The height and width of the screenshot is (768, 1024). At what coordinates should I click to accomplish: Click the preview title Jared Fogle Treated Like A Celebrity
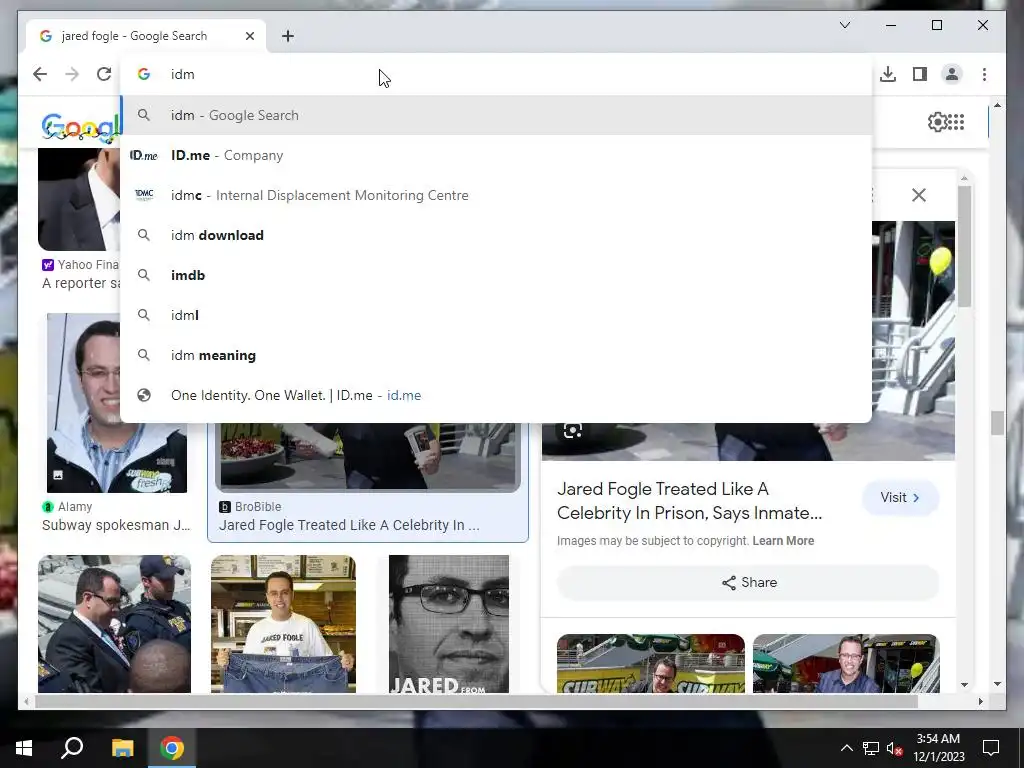tap(689, 501)
